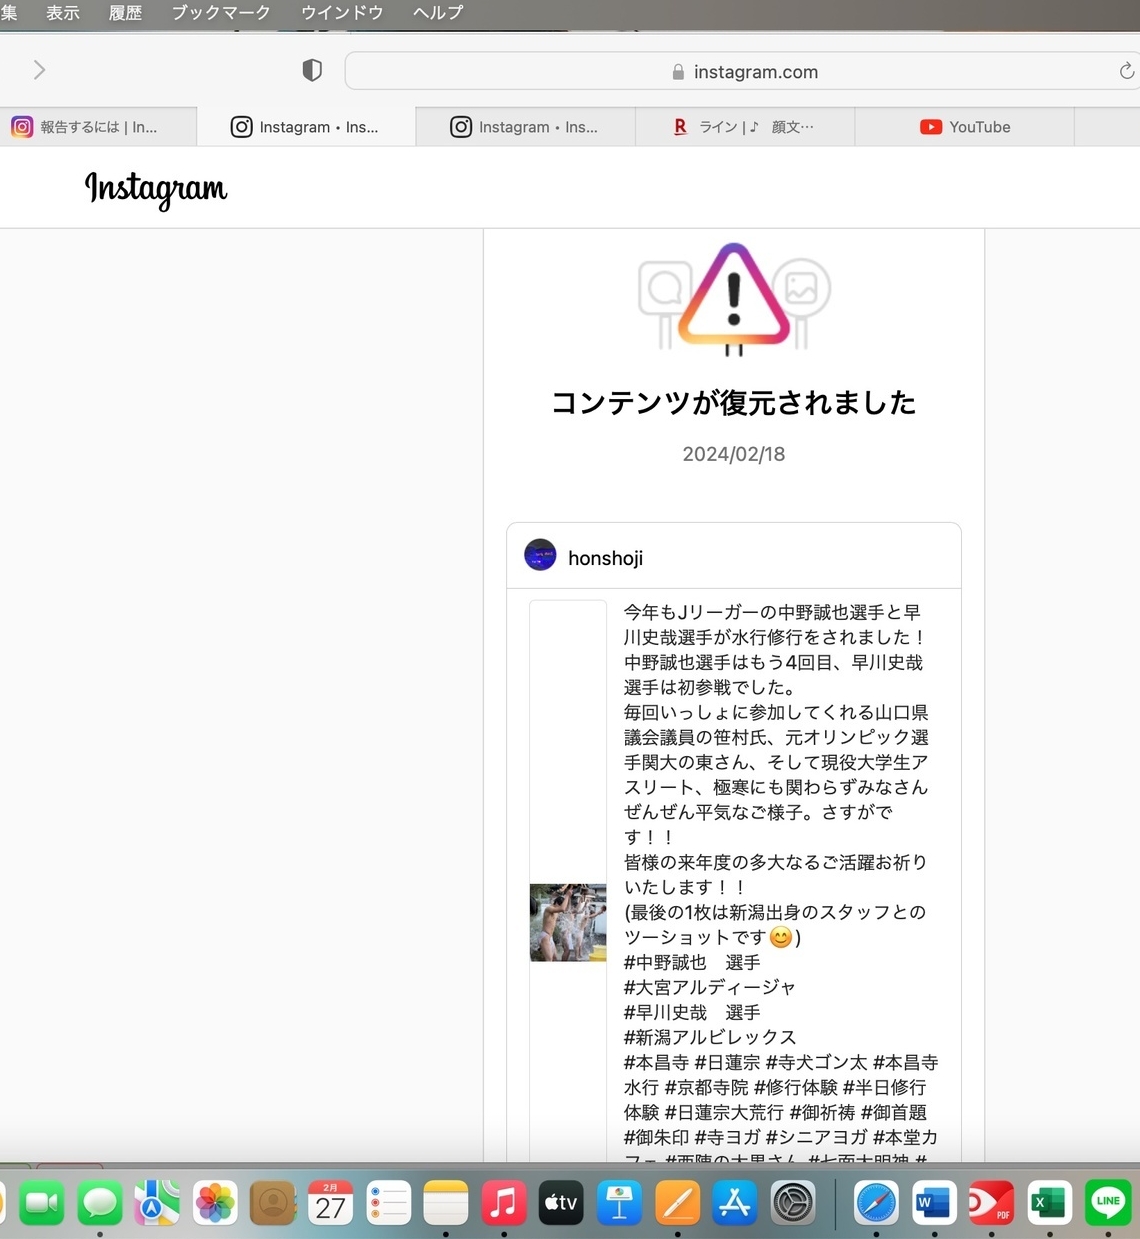Launch Contacts from the Dock
The height and width of the screenshot is (1239, 1140).
coord(273,1203)
